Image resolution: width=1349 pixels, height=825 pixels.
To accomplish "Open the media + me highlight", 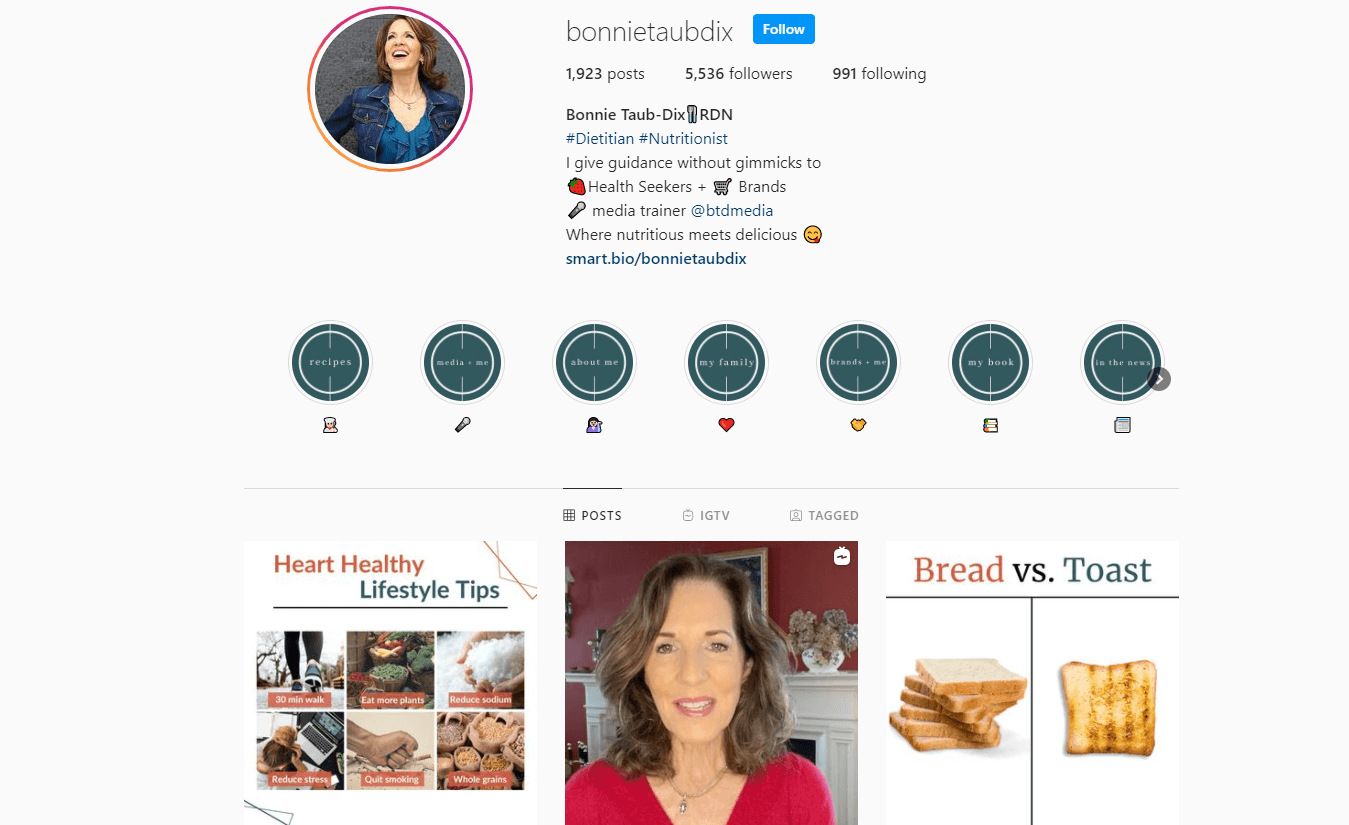I will click(x=462, y=362).
